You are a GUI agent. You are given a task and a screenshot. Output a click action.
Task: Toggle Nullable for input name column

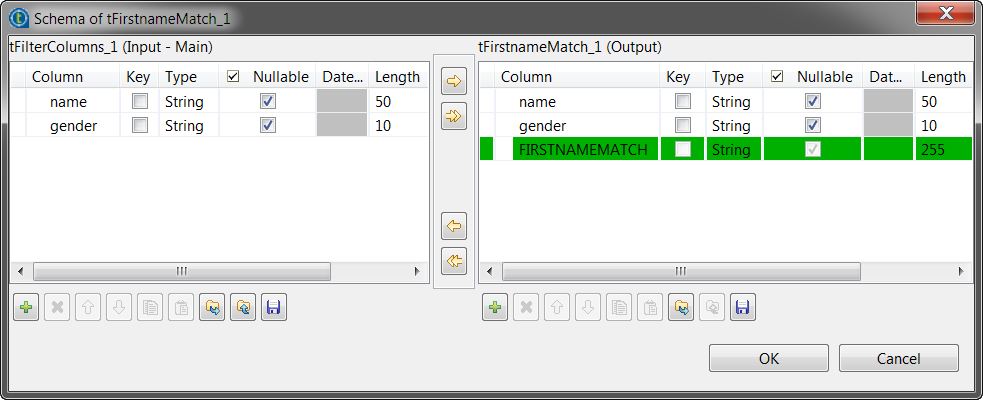point(268,102)
